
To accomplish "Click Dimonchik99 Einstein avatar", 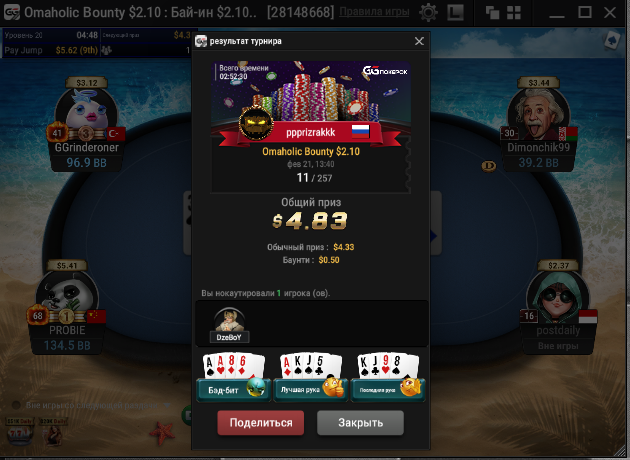I will pos(538,114).
